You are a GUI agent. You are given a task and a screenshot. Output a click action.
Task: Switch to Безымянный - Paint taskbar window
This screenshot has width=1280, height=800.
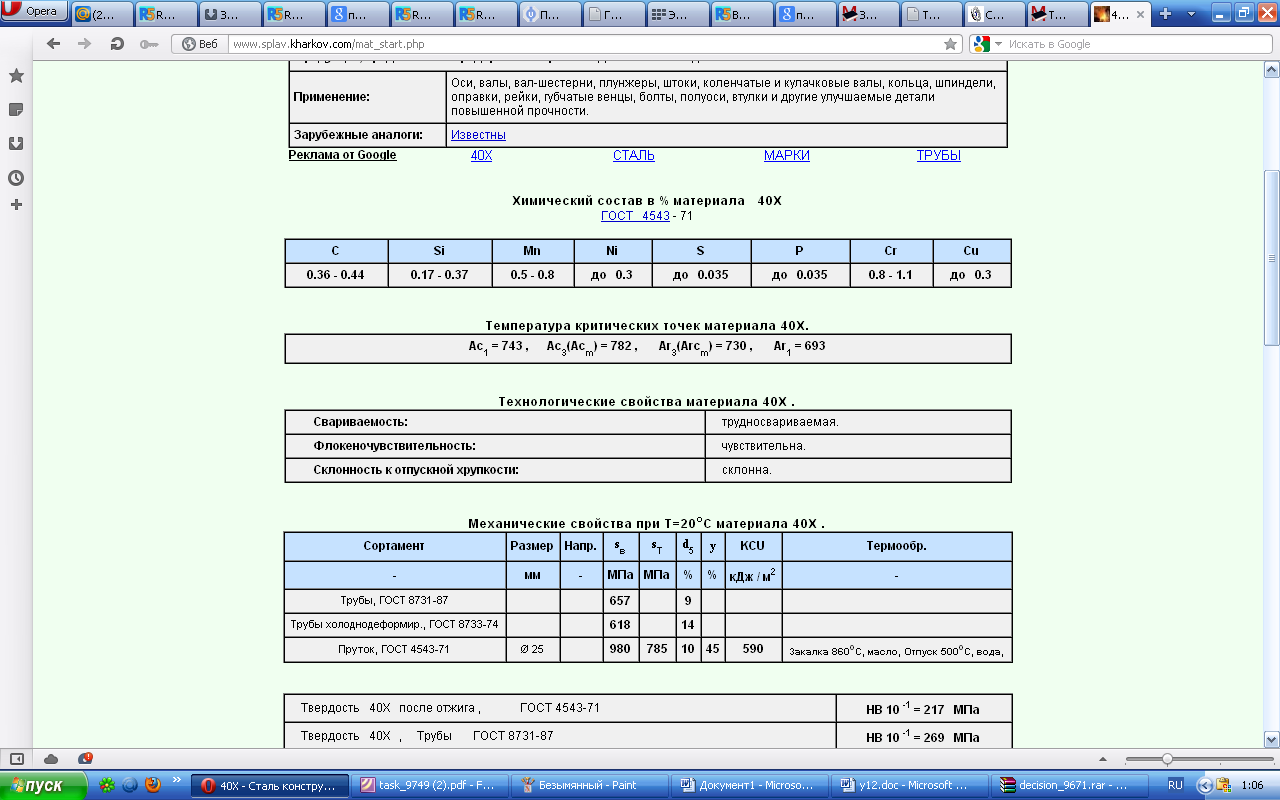589,786
